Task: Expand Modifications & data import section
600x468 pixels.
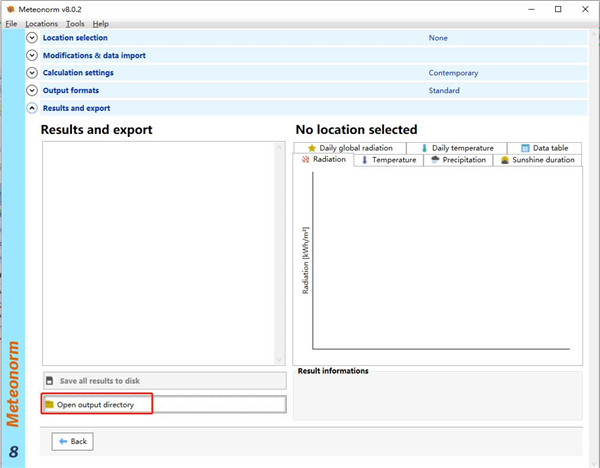Action: (x=32, y=55)
